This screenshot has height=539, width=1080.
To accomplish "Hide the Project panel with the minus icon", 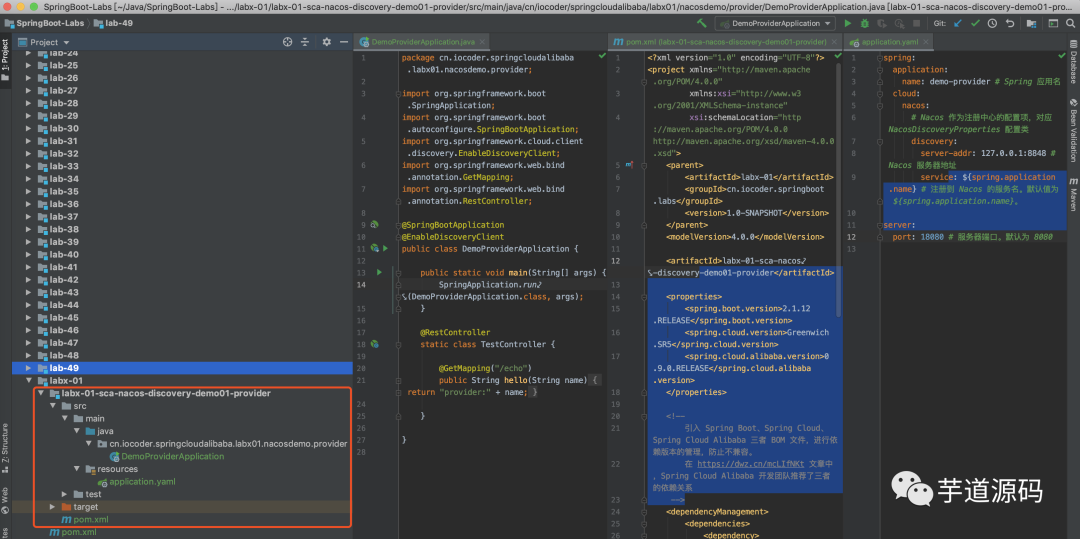I will click(342, 42).
